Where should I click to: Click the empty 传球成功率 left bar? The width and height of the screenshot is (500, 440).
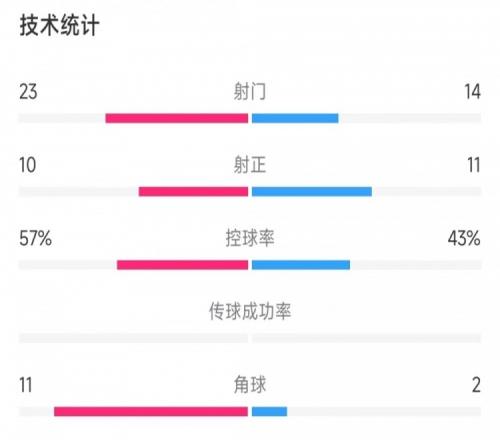(133, 338)
